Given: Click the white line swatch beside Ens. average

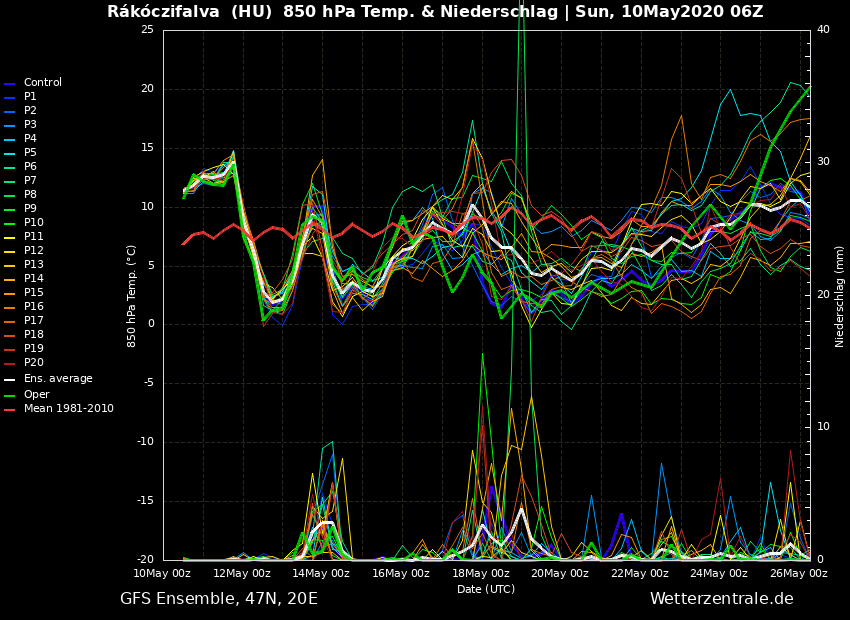Looking at the screenshot, I should point(10,380).
